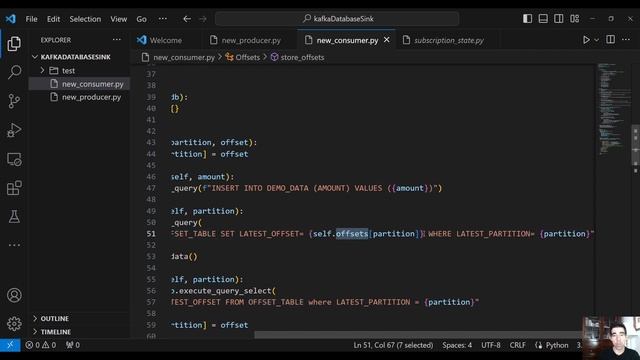Toggle the primary side bar

coord(527,19)
